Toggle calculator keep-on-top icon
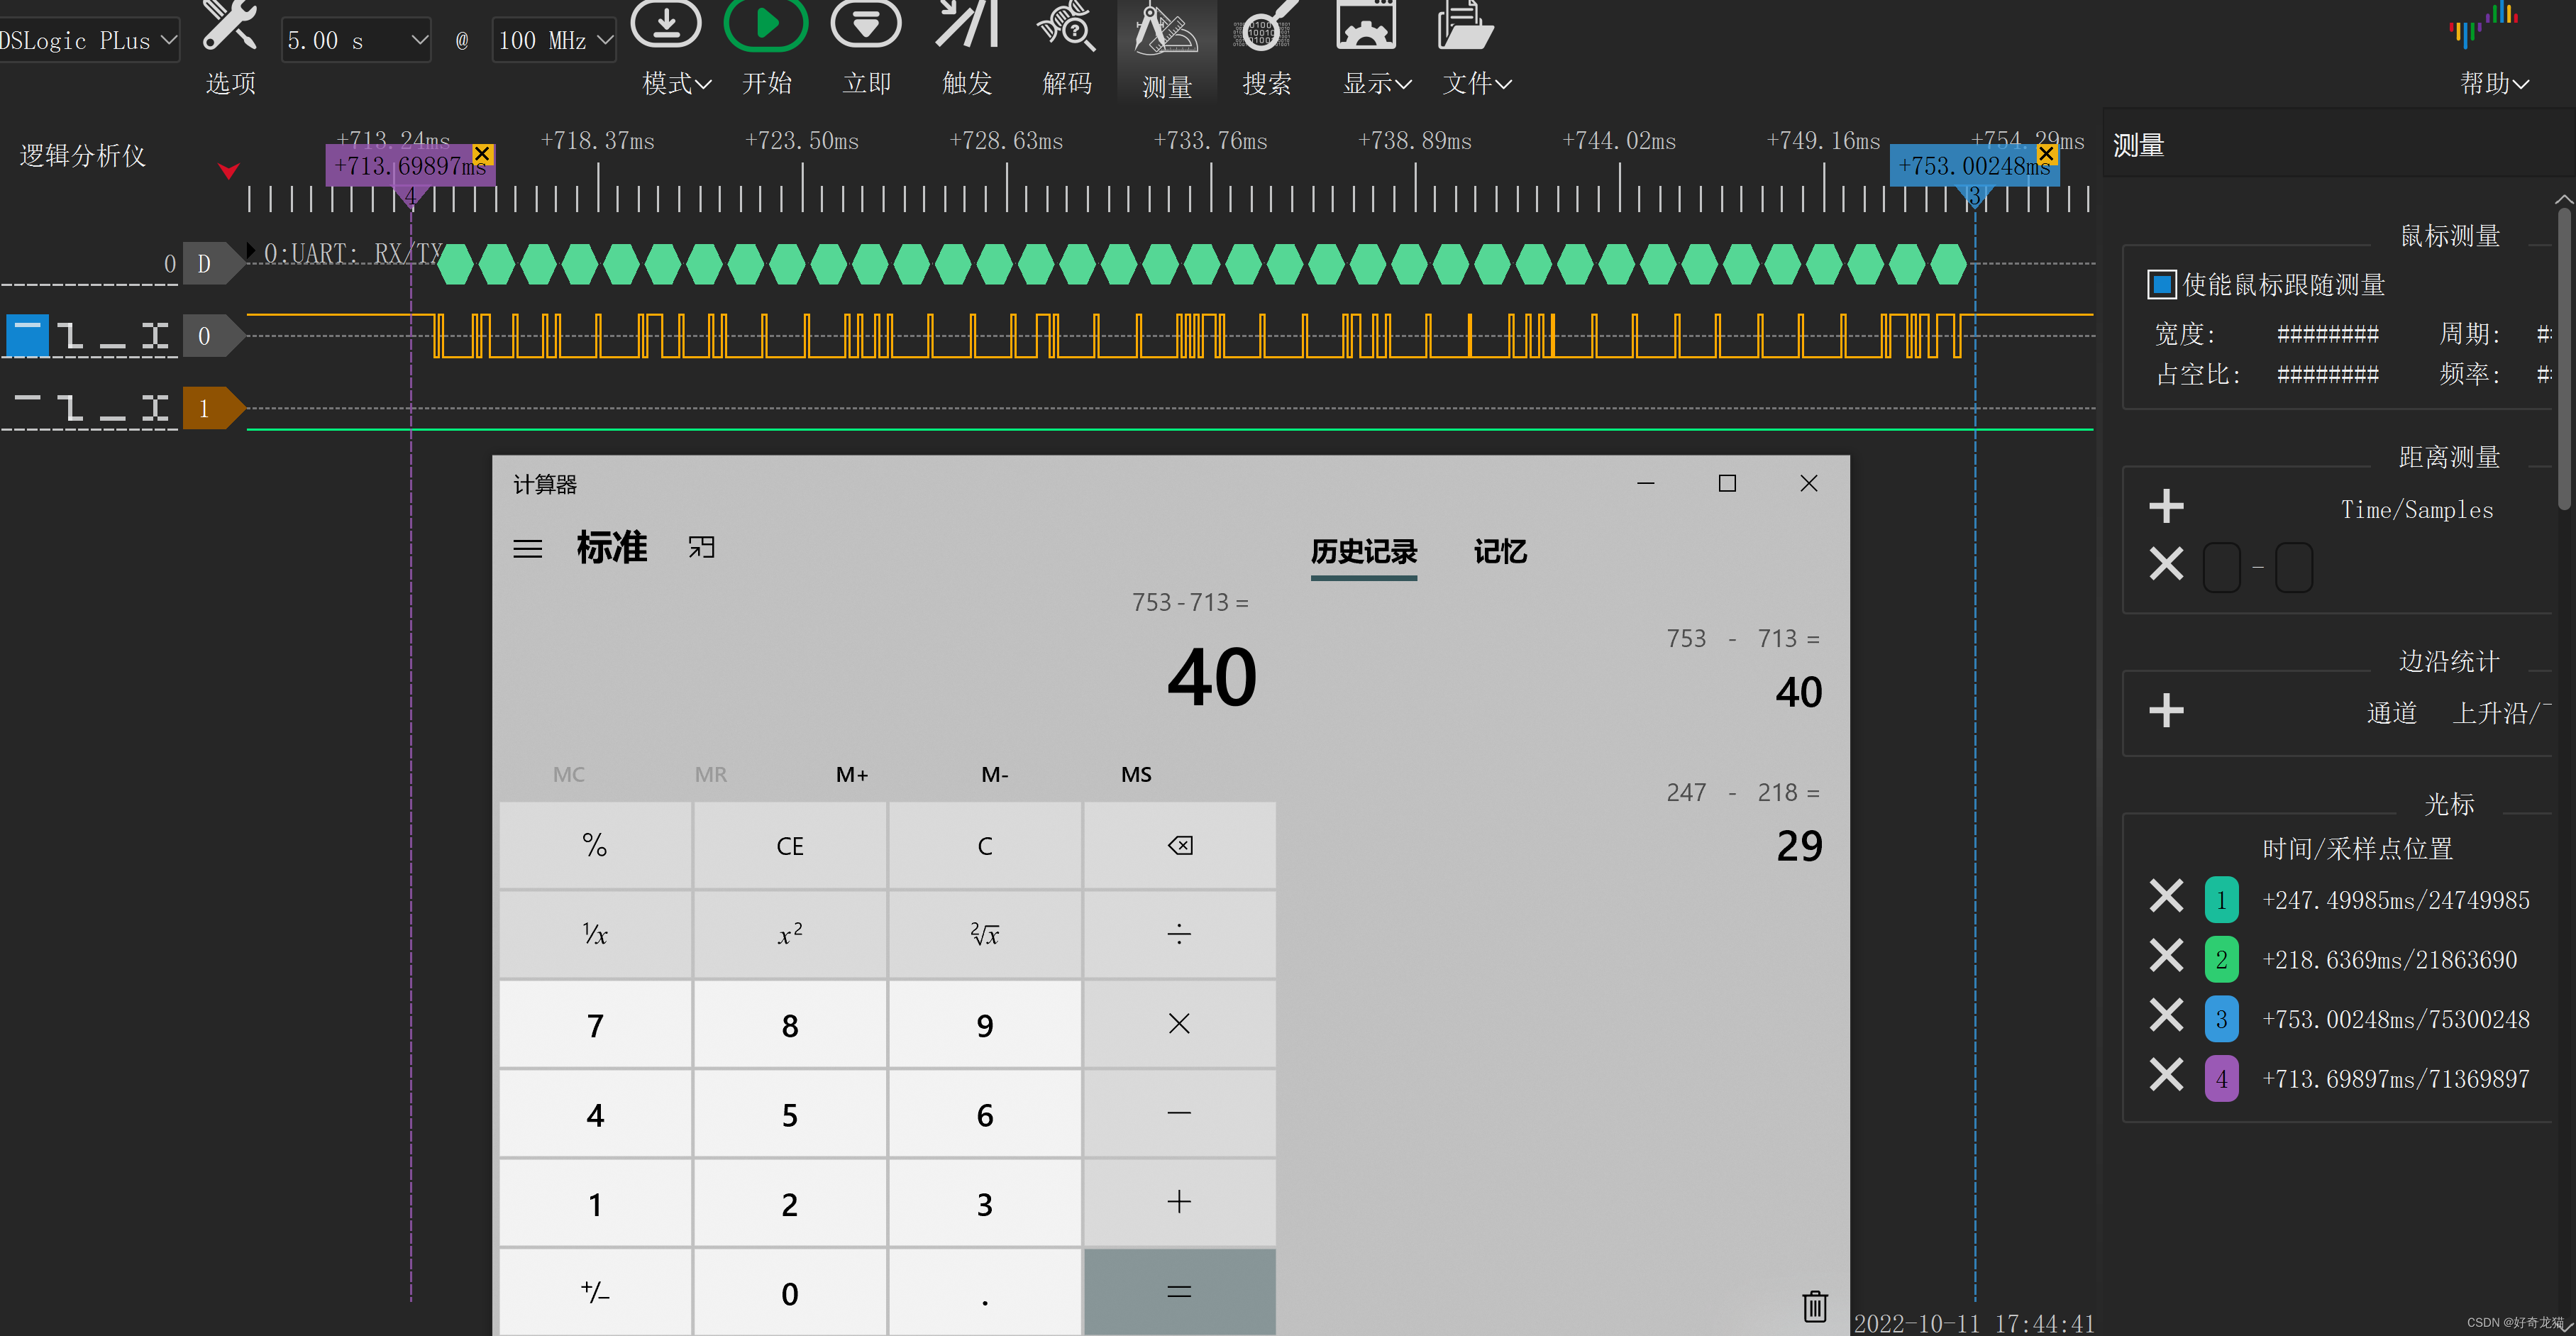Image resolution: width=2576 pixels, height=1336 pixels. pyautogui.click(x=701, y=547)
